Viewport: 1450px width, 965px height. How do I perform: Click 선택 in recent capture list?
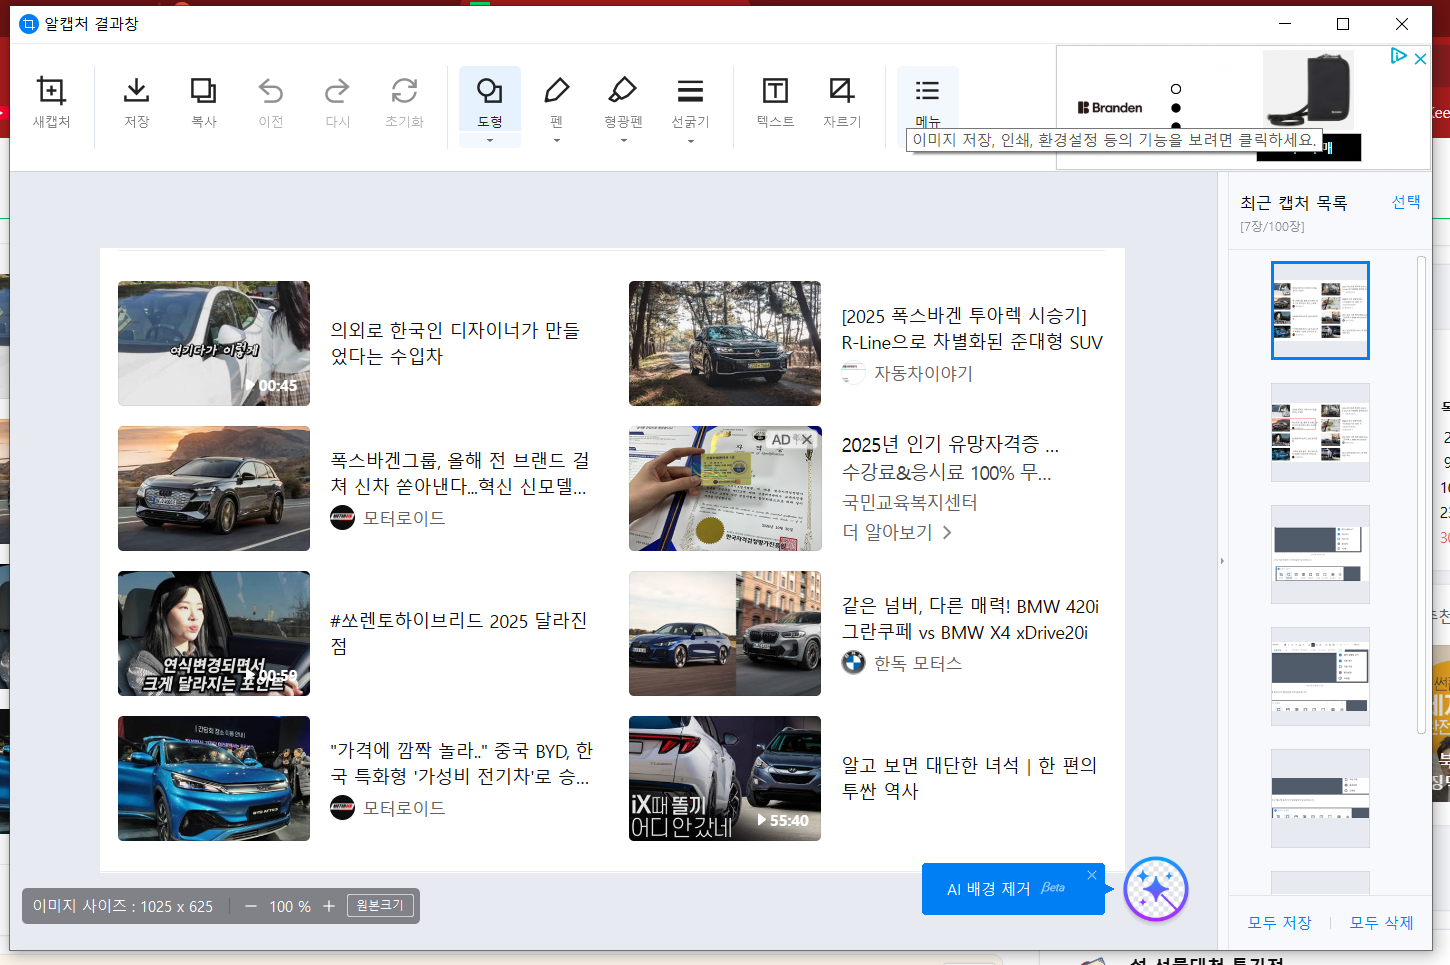pos(1406,202)
